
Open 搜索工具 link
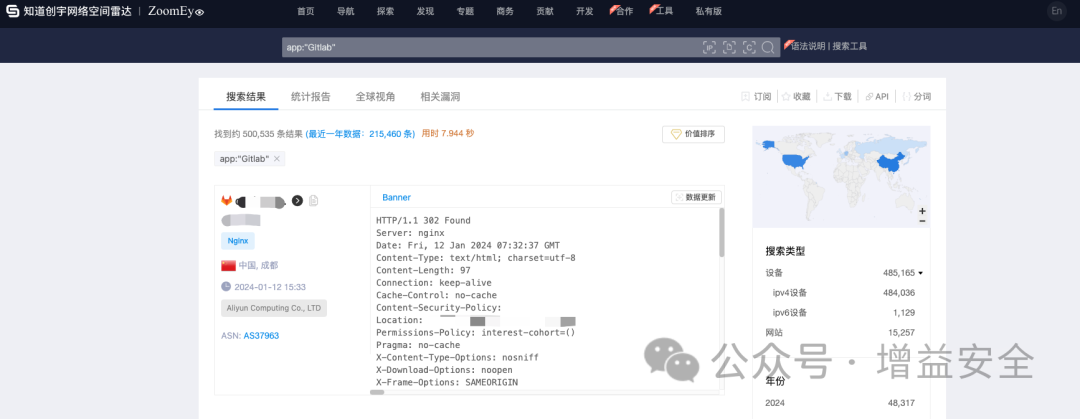[849, 46]
